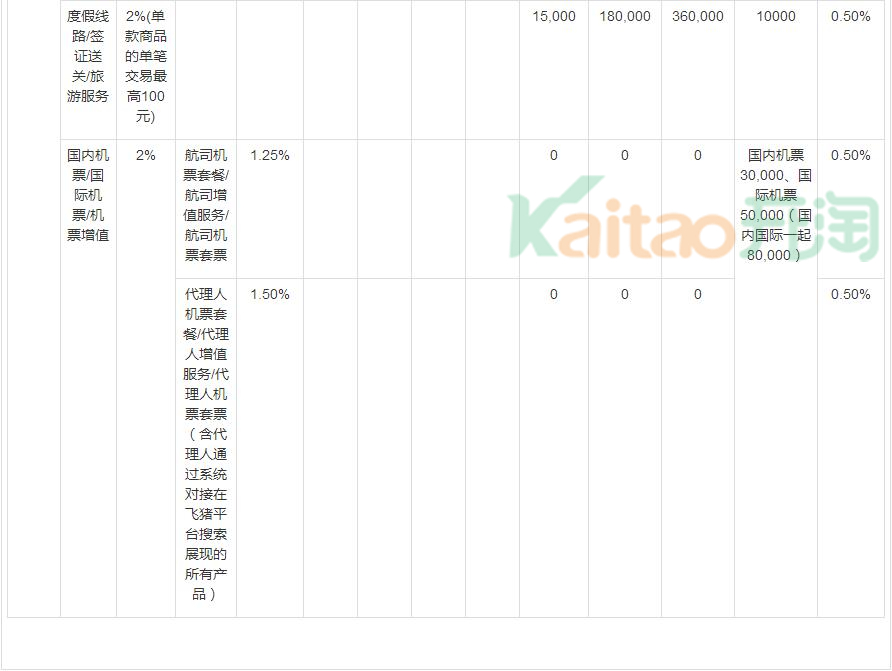
Task: Click the 180,000 value cell
Action: [625, 16]
